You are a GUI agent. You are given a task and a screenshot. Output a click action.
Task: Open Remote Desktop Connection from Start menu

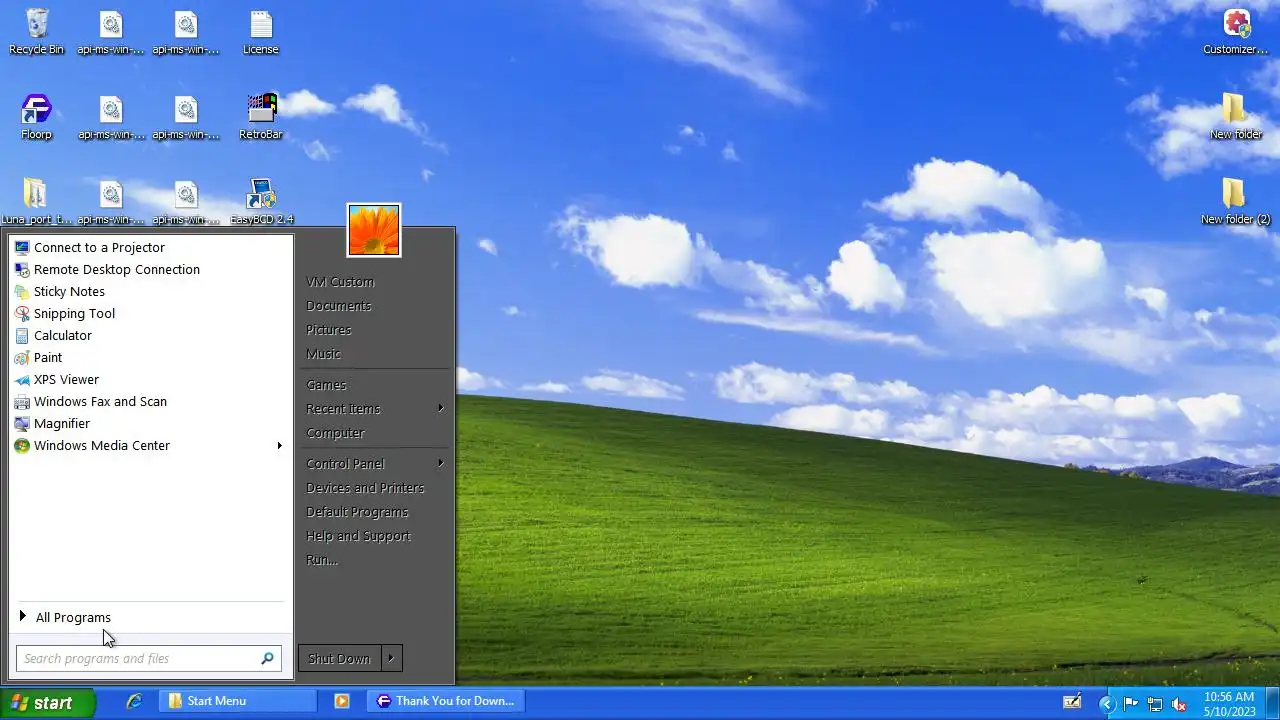[151, 269]
